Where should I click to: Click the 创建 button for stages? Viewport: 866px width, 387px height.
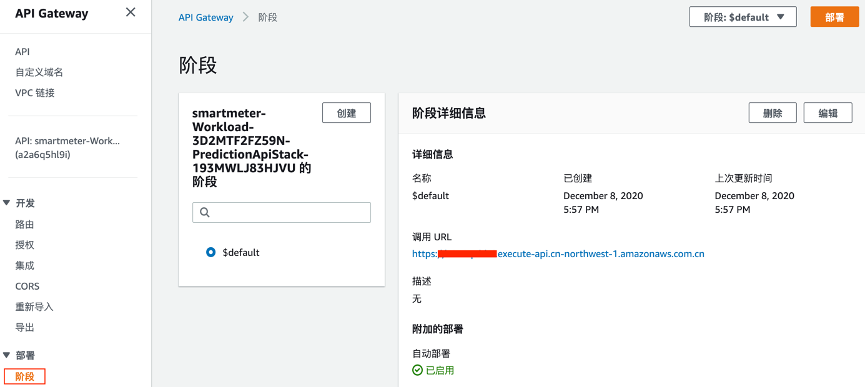pyautogui.click(x=346, y=113)
